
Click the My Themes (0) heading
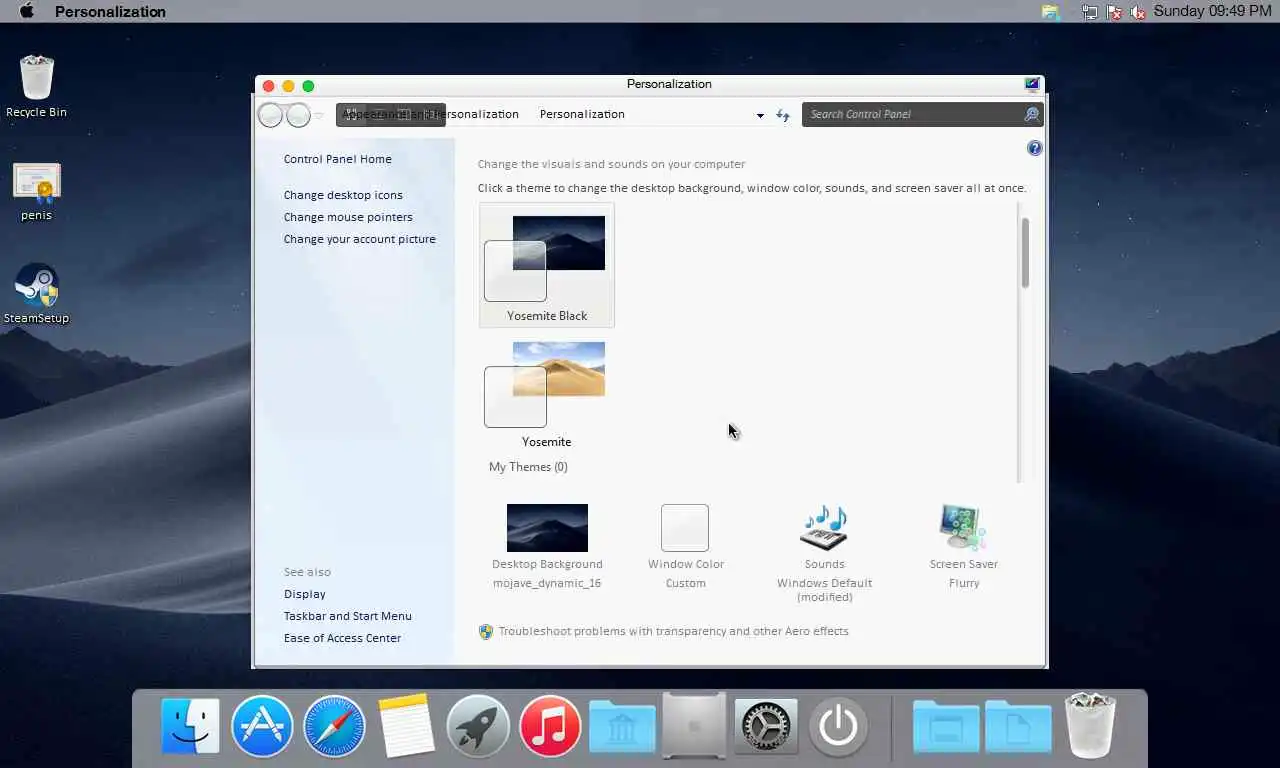pos(528,467)
